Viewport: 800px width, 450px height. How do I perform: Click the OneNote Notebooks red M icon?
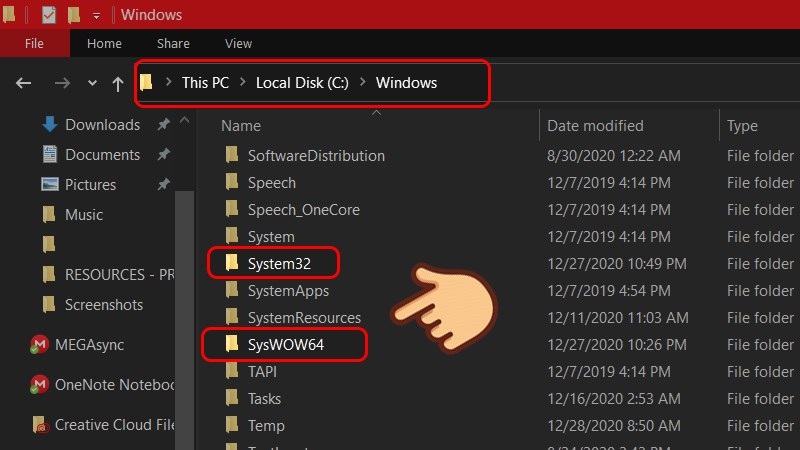tap(39, 384)
